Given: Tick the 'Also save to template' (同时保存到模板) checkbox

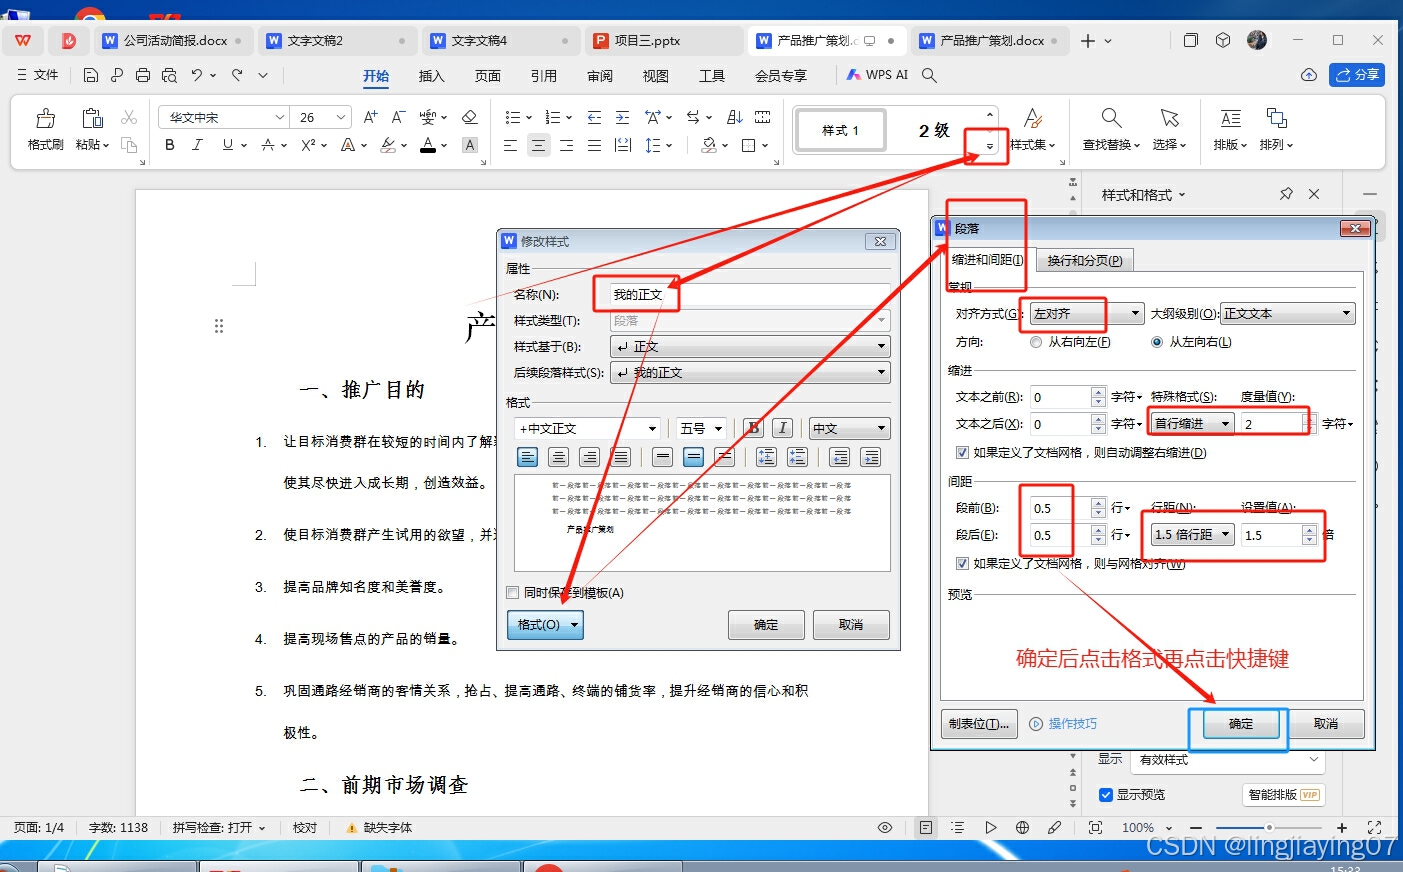Looking at the screenshot, I should click(x=512, y=593).
